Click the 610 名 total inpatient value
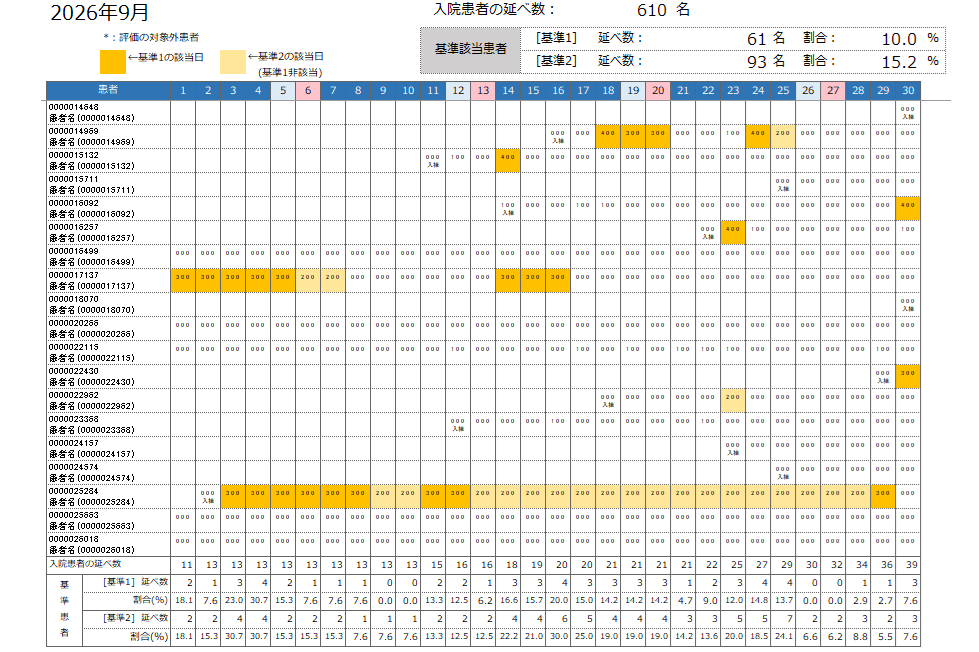Image resolution: width=979 pixels, height=652 pixels. [663, 10]
